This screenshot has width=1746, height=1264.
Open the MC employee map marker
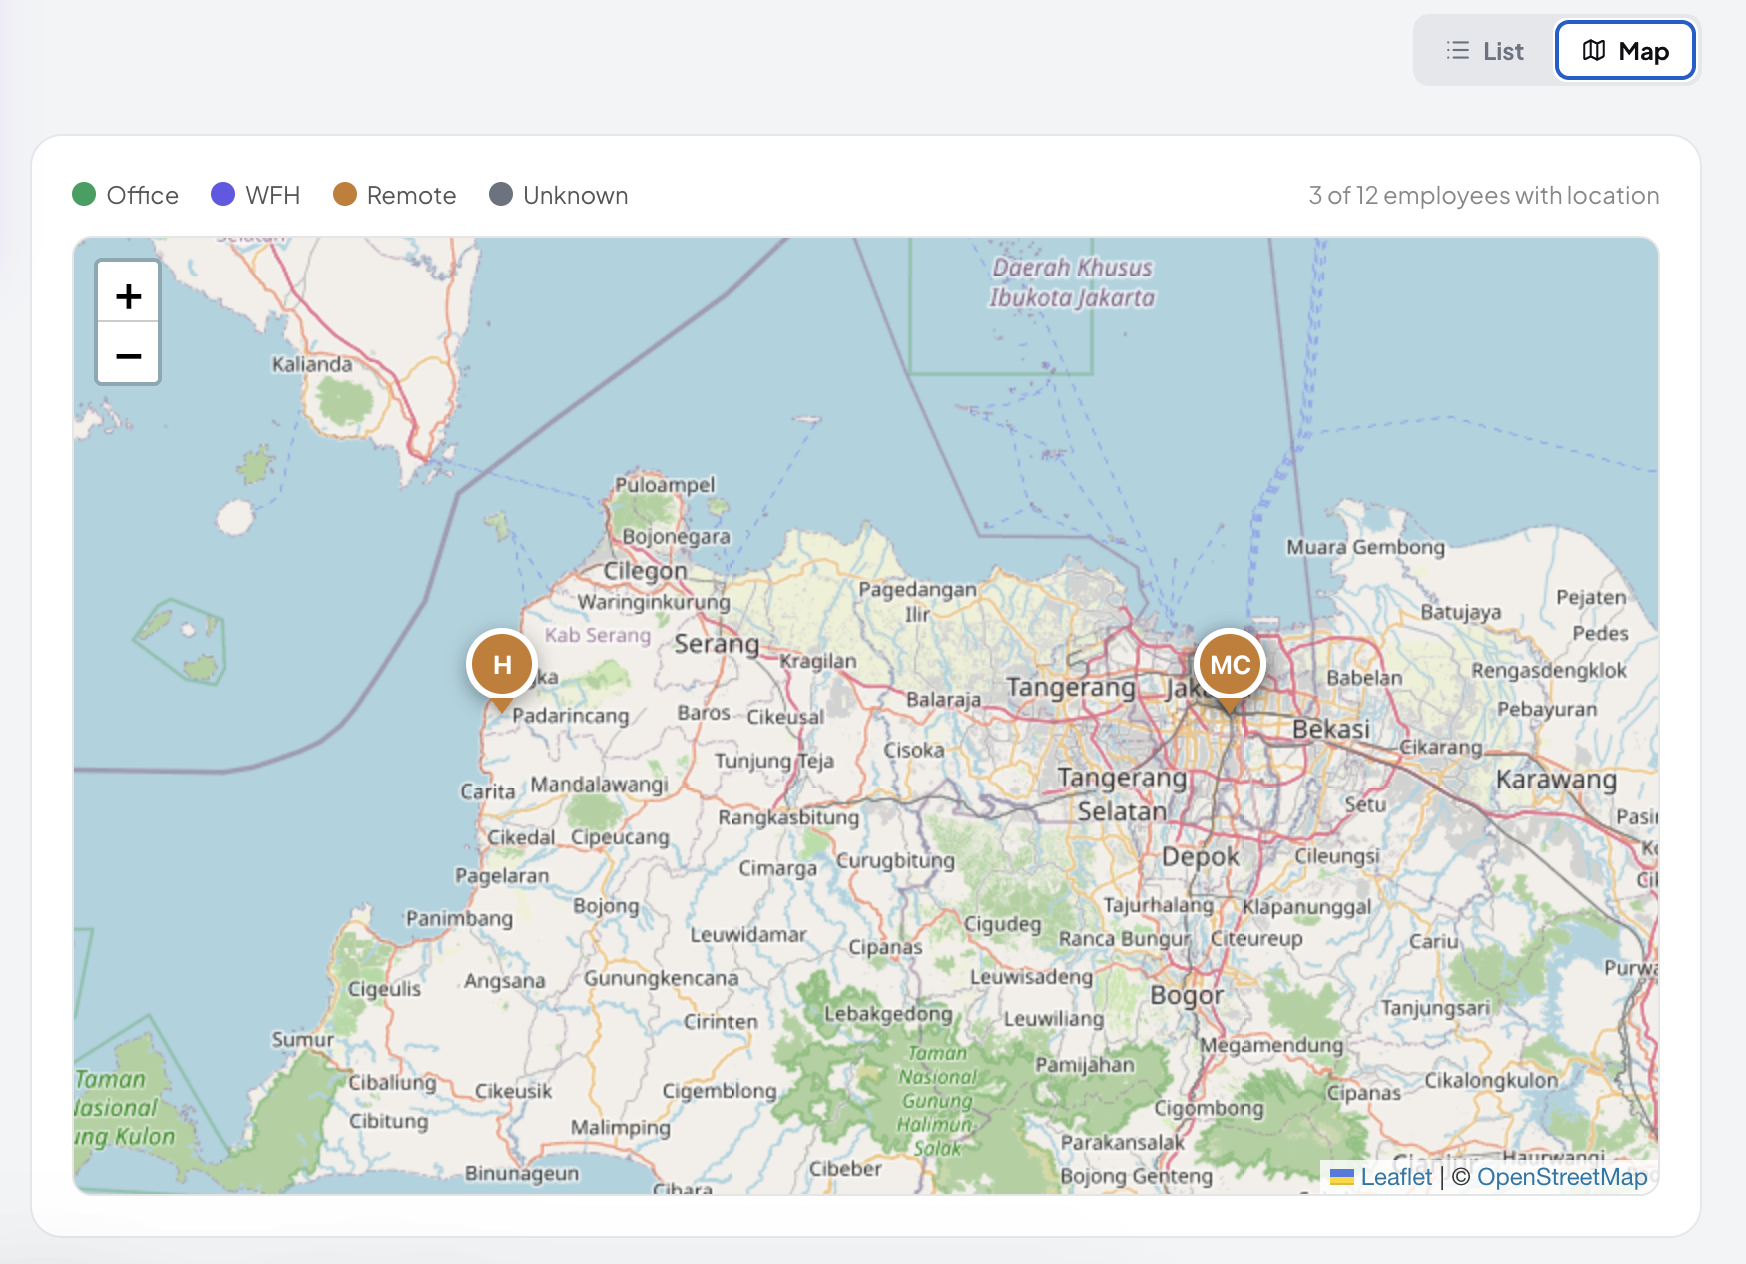(1229, 666)
